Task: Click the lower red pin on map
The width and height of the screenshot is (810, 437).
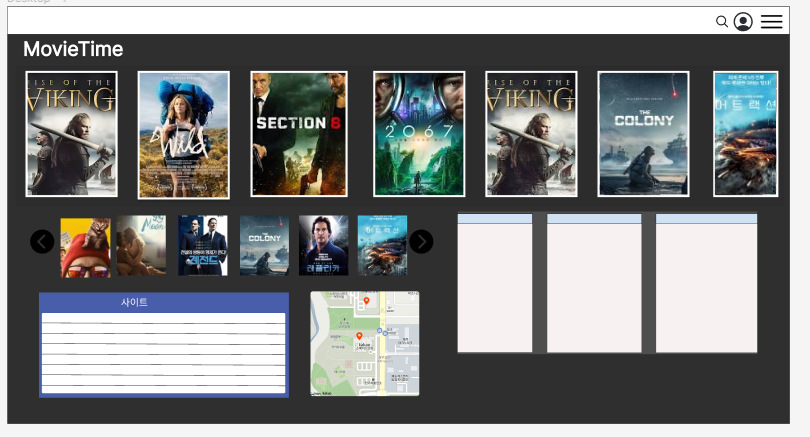Action: (x=360, y=336)
